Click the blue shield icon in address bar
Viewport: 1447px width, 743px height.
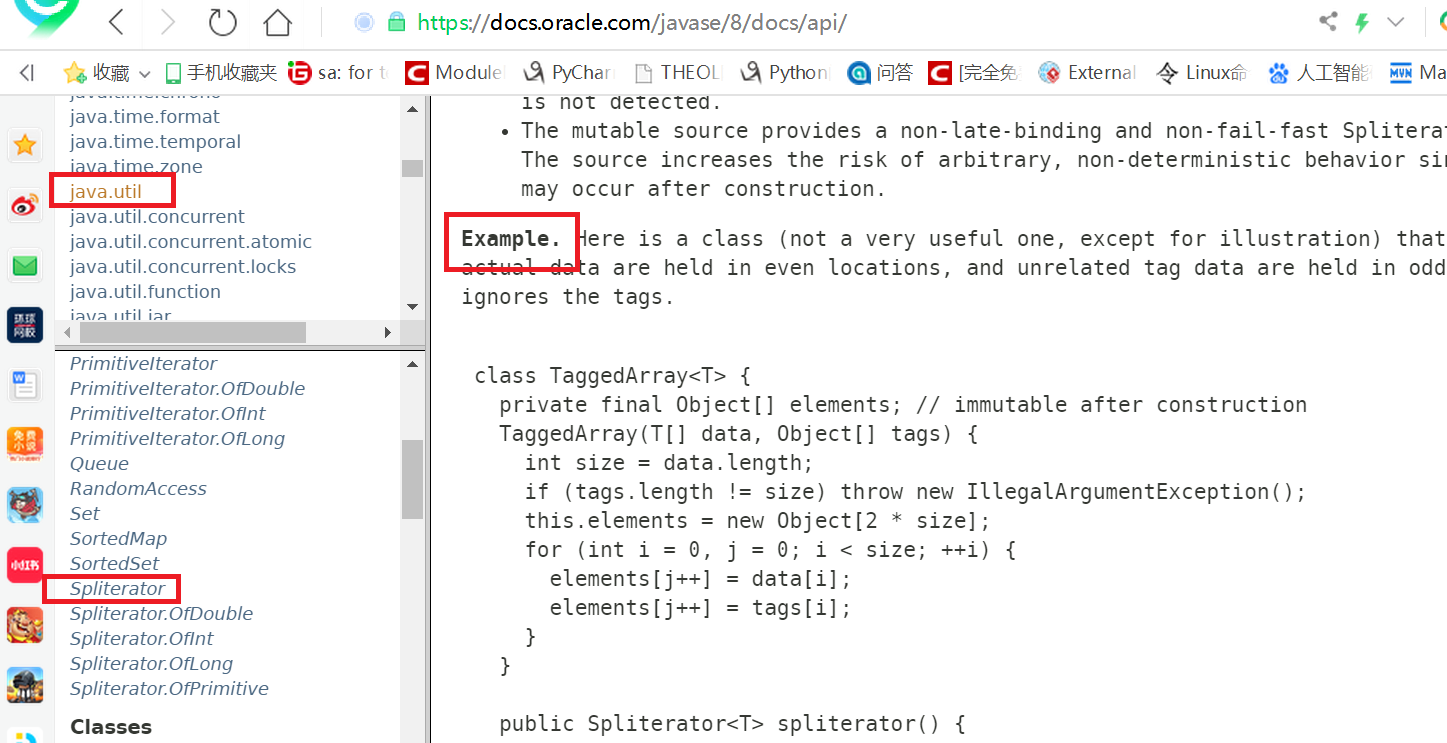click(x=365, y=22)
